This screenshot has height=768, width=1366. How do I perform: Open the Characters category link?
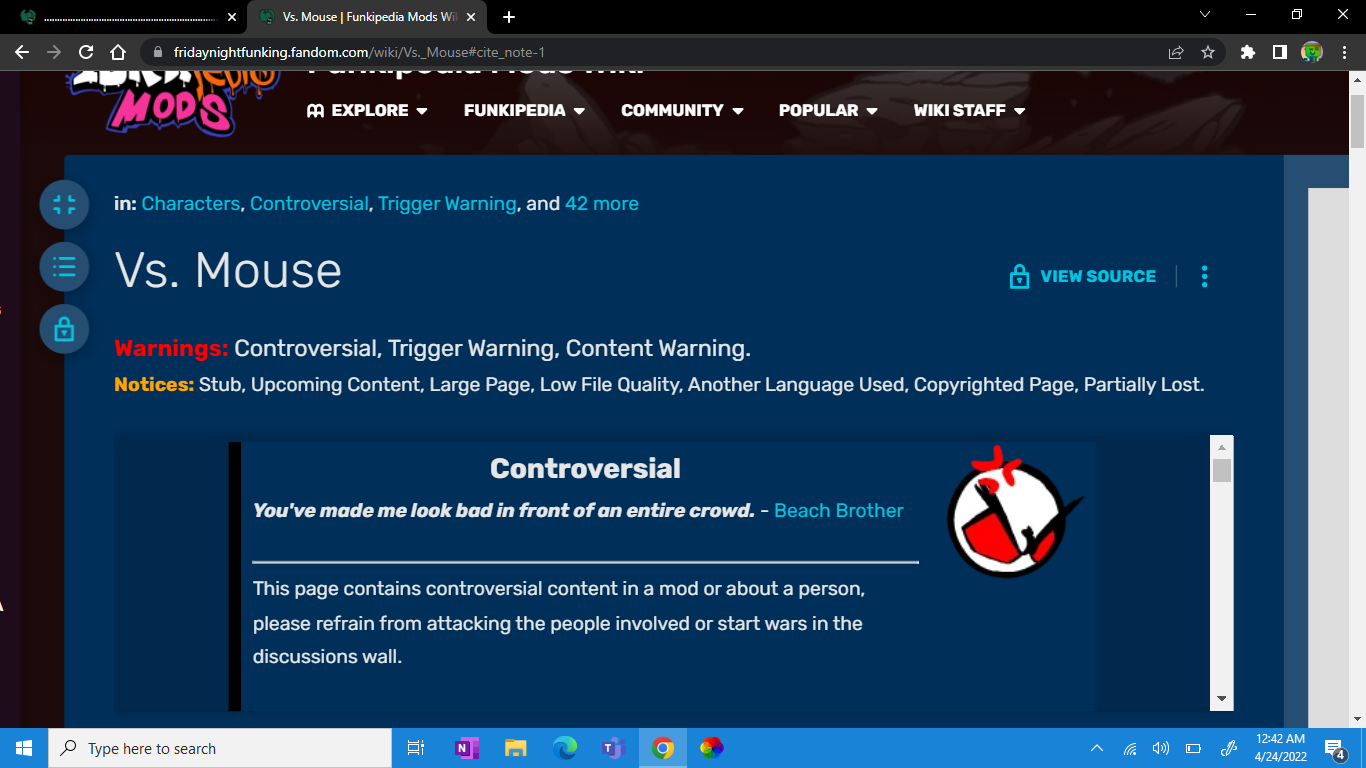(191, 204)
